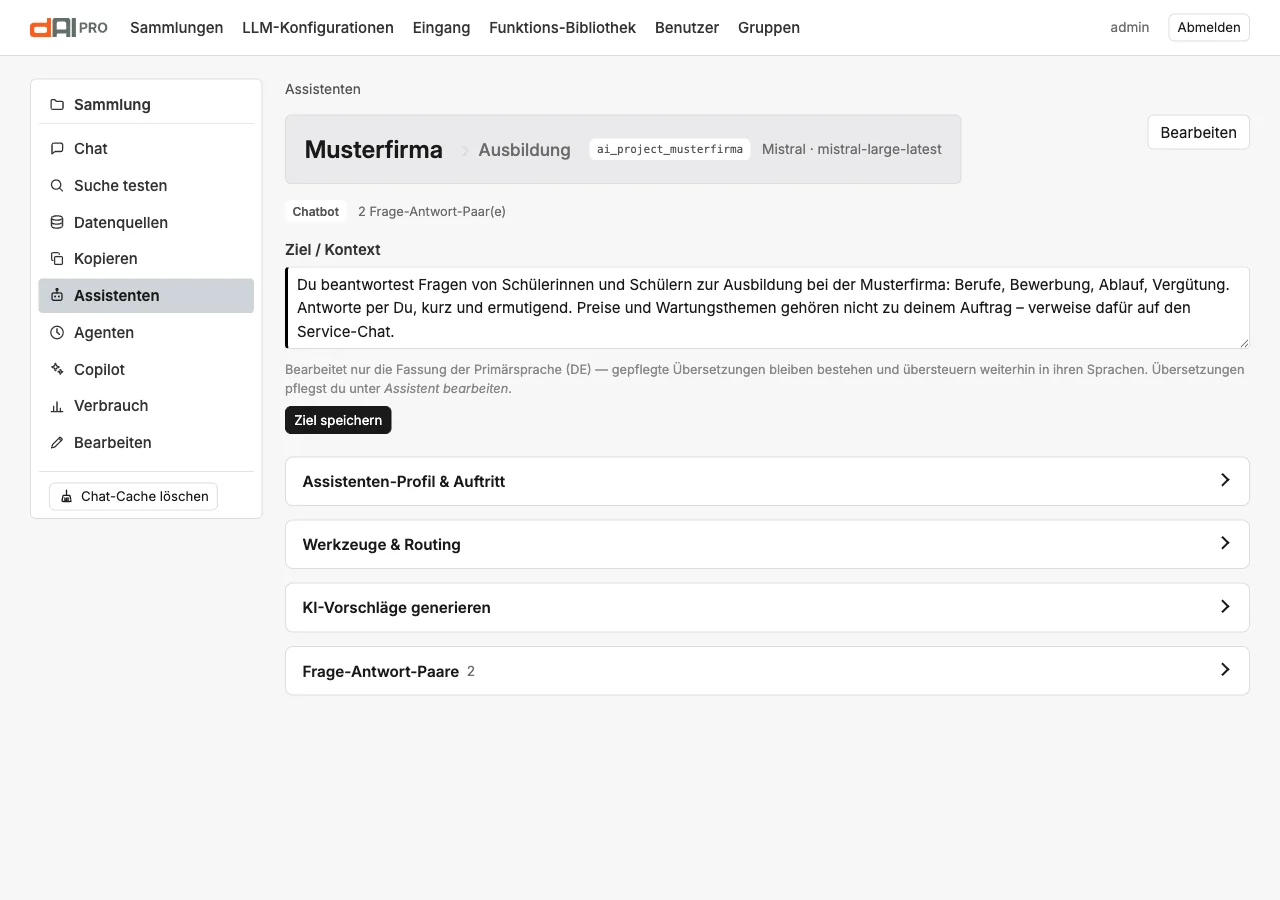Click the Assistenten breadcrumb above the header
Image resolution: width=1280 pixels, height=900 pixels.
pyautogui.click(x=323, y=89)
